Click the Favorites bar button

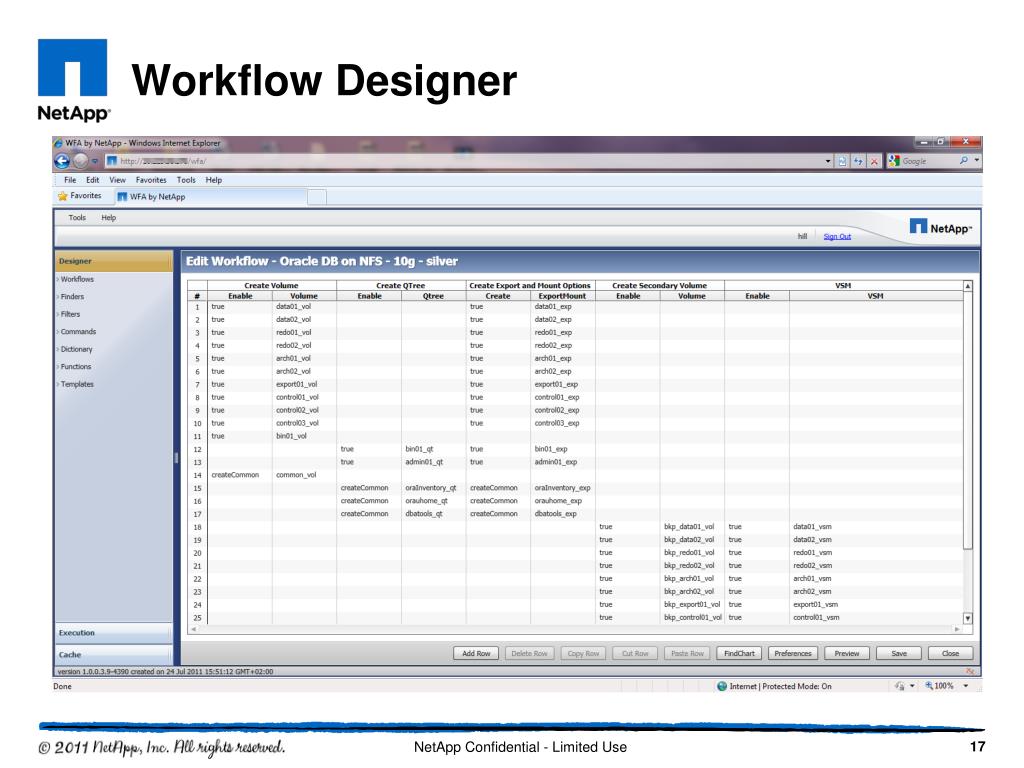point(80,196)
